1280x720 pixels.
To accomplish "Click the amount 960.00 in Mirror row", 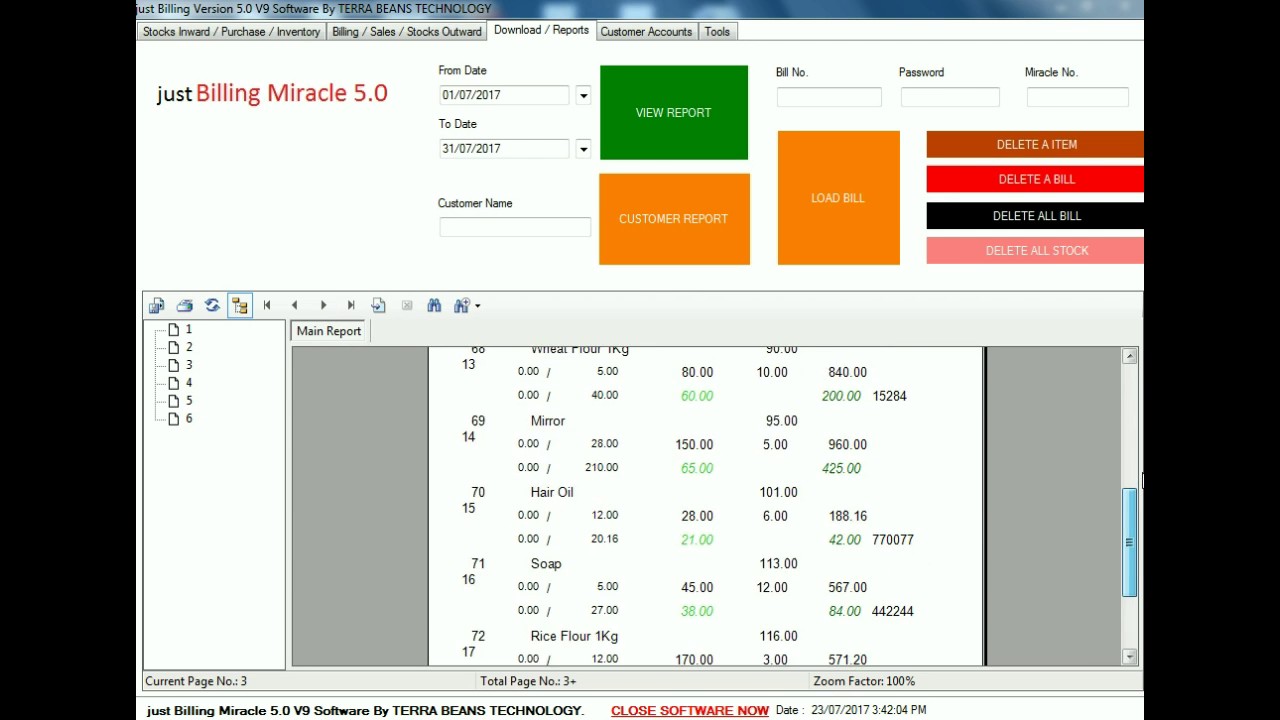I will (848, 444).
